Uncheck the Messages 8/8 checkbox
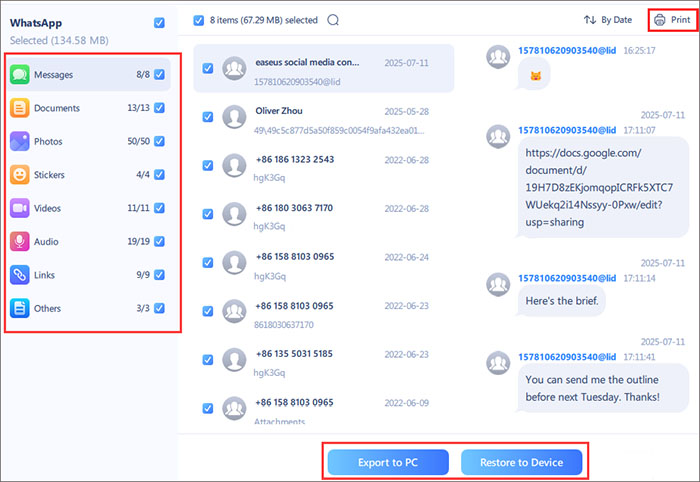Image resolution: width=700 pixels, height=482 pixels. point(159,75)
